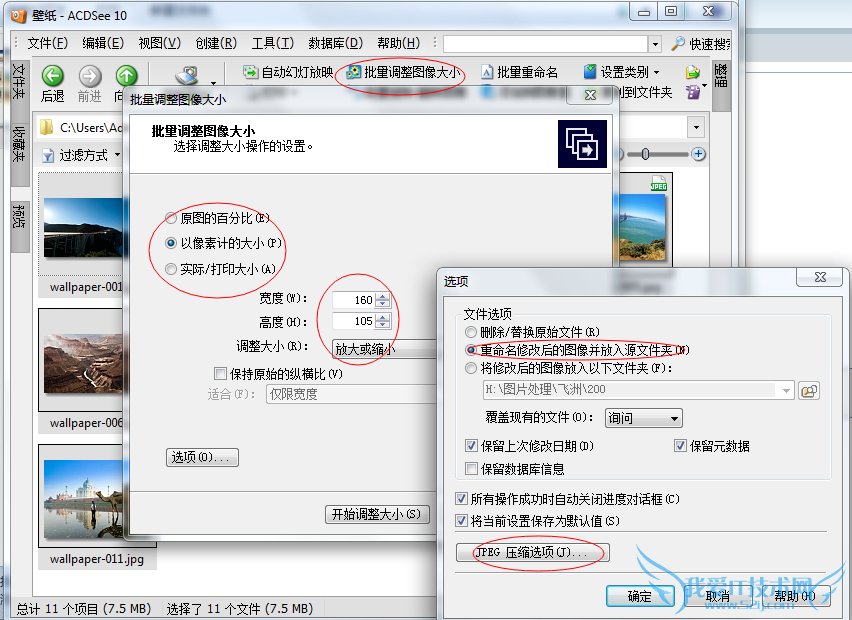
Task: Increase width value with spinner up arrow
Action: pos(383,296)
